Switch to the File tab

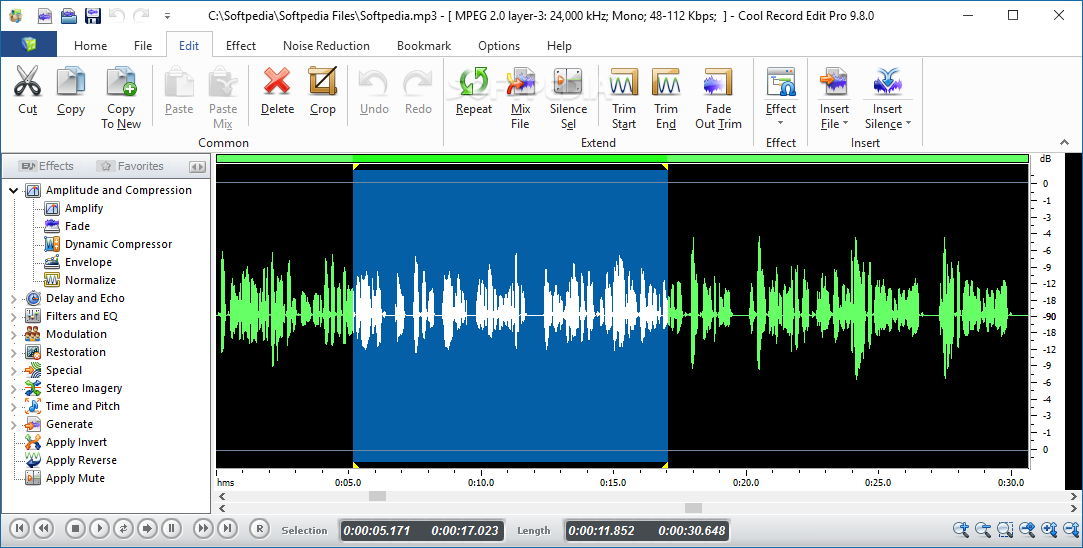click(x=143, y=46)
